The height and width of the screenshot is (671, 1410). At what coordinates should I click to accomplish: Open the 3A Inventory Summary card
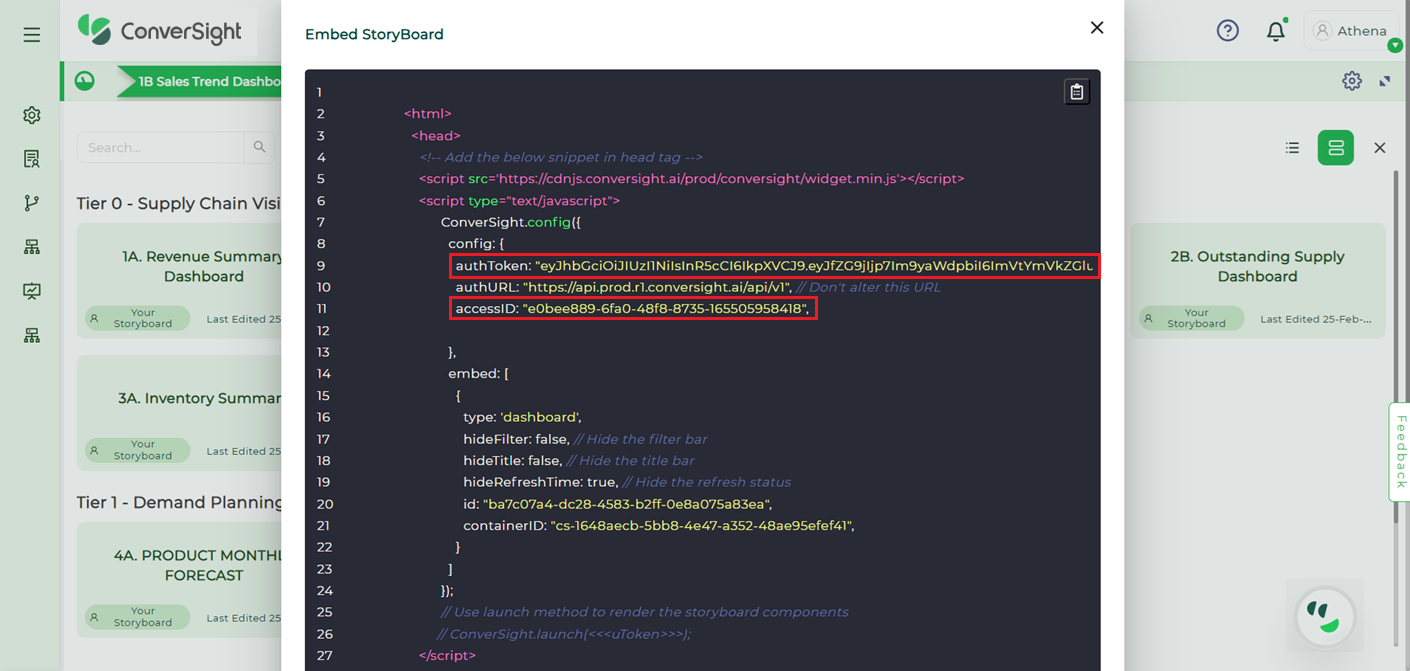(180, 413)
